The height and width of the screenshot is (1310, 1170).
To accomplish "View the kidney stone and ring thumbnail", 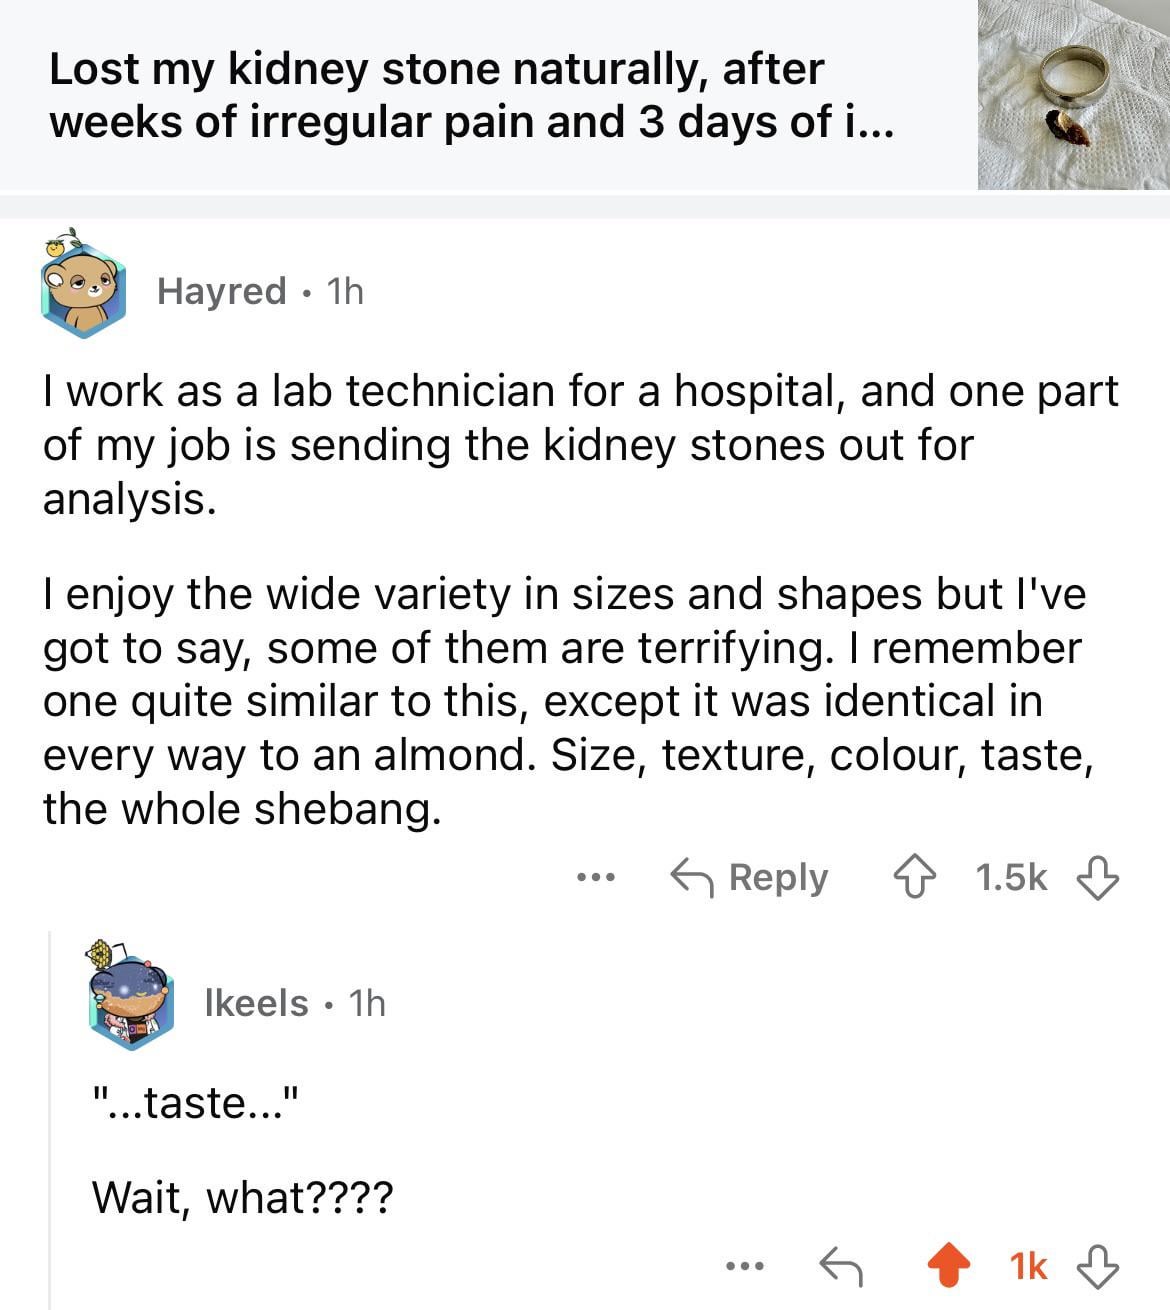I will 1073,95.
